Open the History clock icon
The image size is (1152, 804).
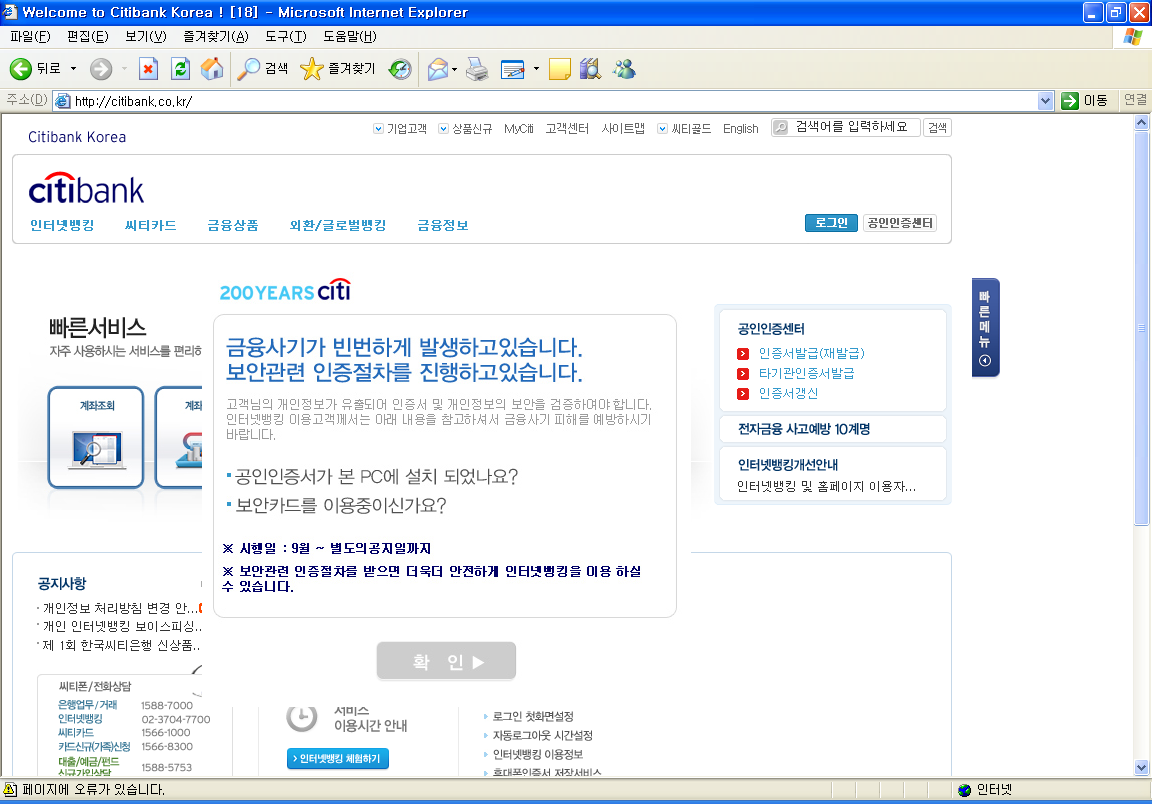[x=400, y=69]
